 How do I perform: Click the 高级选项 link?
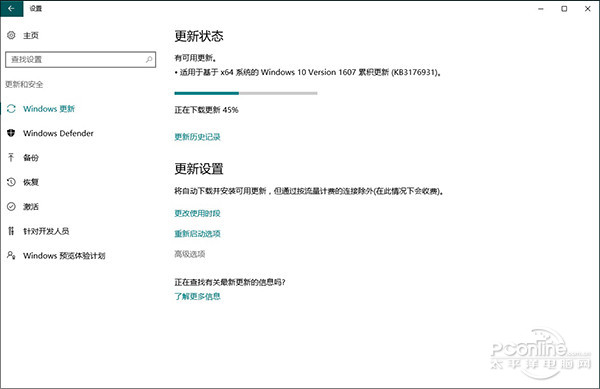point(190,254)
